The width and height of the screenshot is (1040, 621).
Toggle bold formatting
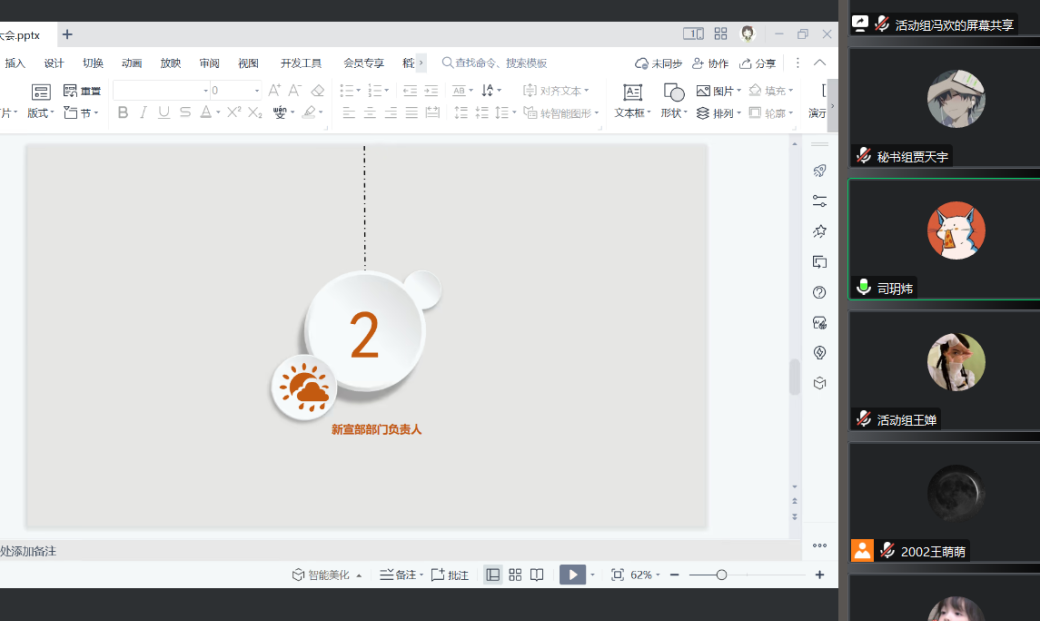123,113
